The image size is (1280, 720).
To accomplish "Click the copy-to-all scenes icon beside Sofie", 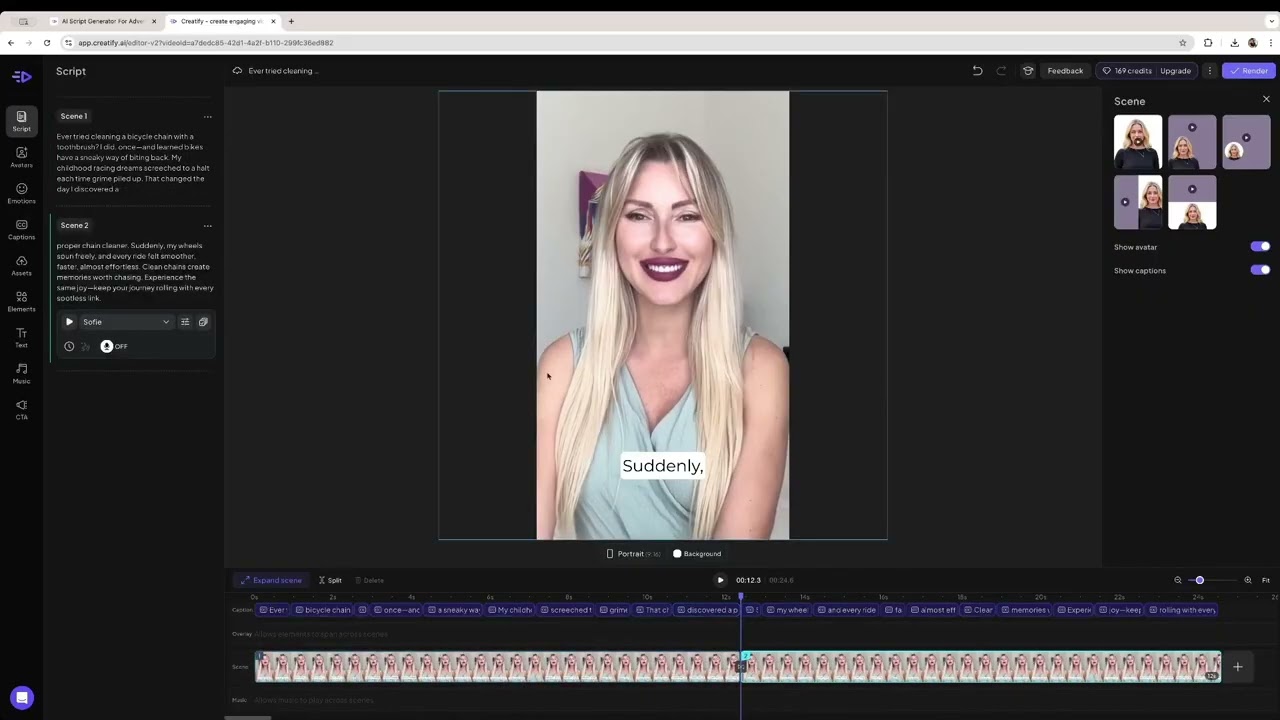I will click(203, 322).
